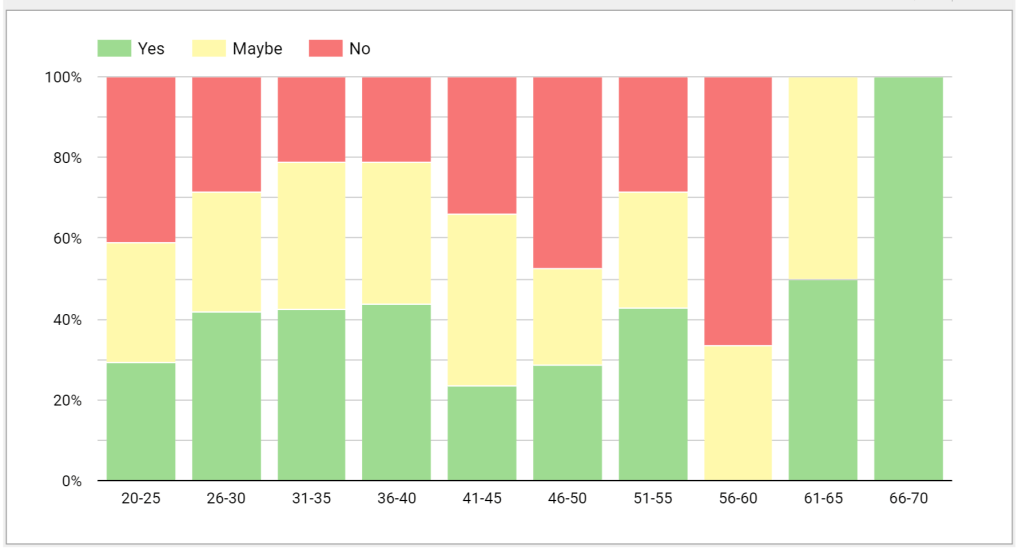Screen dimensions: 1022x552
Task: Click the green Yes legend swatch
Action: coord(114,48)
